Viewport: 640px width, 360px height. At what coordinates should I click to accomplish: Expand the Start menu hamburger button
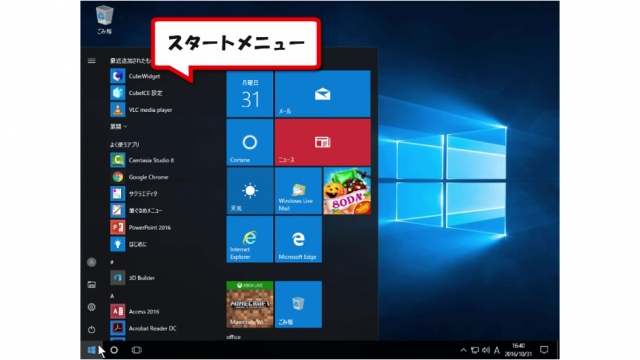point(91,61)
